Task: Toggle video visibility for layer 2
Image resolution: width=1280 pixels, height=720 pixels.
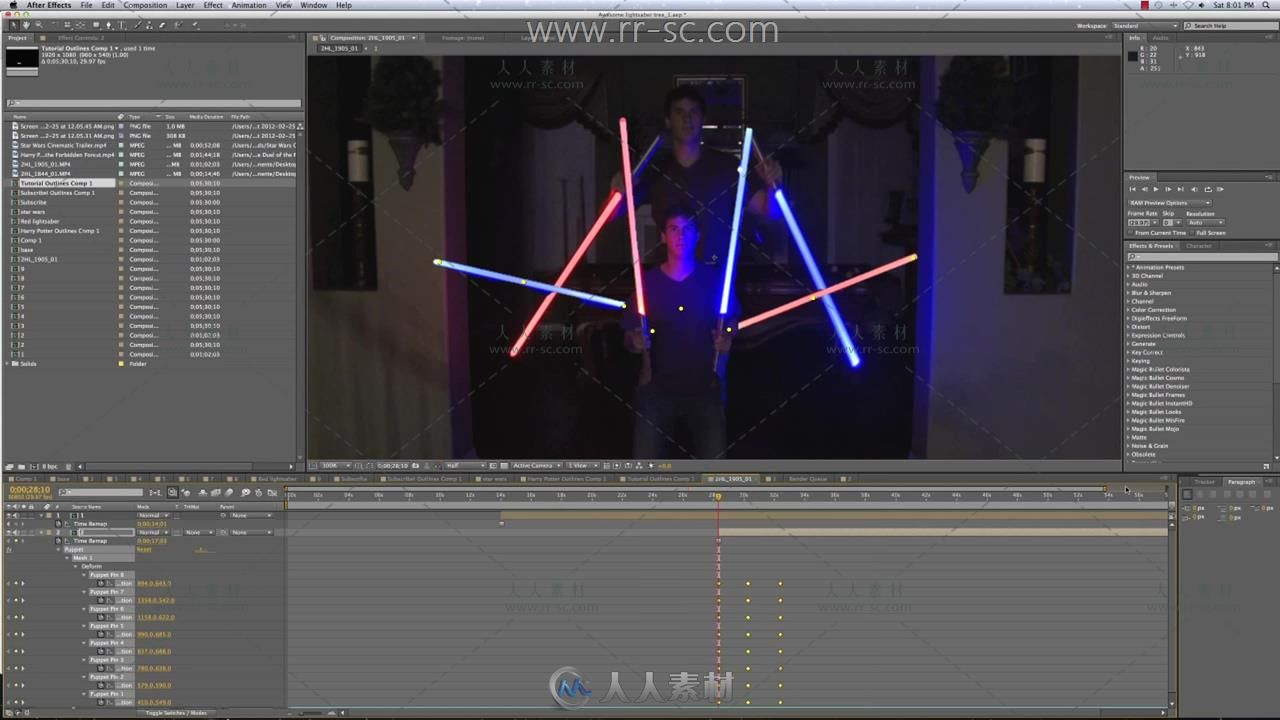Action: pyautogui.click(x=9, y=532)
